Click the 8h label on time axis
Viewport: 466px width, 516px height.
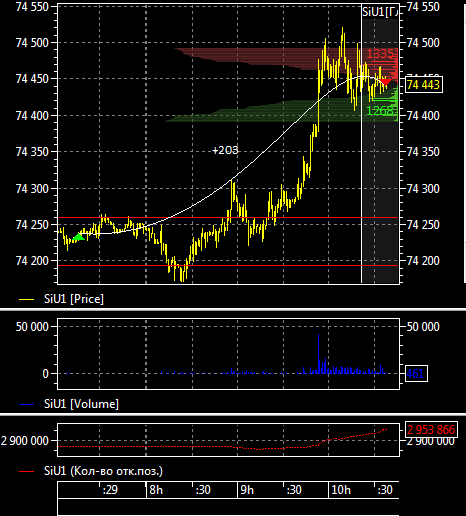(156, 490)
